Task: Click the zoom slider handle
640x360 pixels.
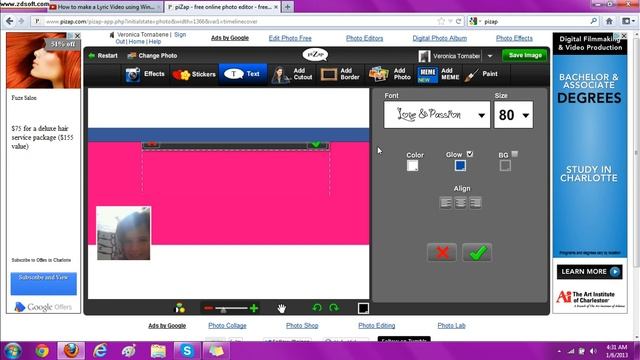Action: coord(223,309)
